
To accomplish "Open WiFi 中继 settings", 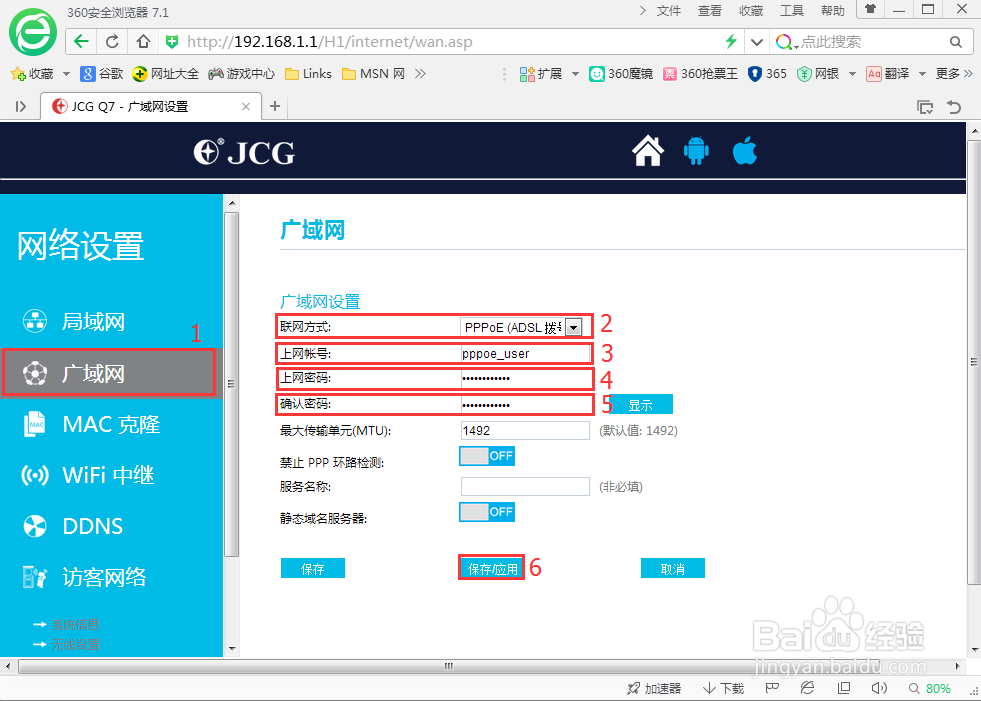I will (x=104, y=474).
